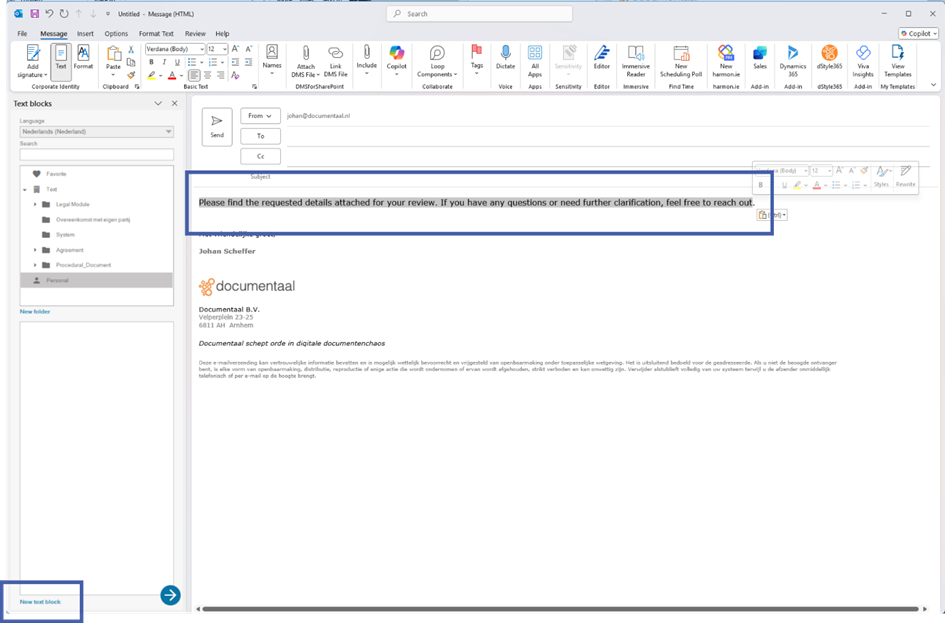Open the Corporate Identity Format tool
Image resolution: width=945 pixels, height=623 pixels.
click(x=83, y=57)
